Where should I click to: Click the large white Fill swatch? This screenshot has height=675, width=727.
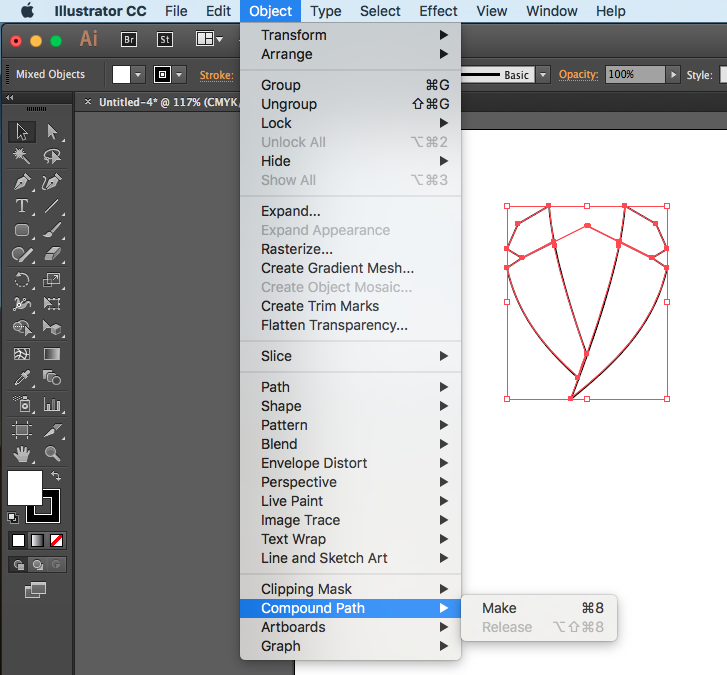(x=25, y=488)
